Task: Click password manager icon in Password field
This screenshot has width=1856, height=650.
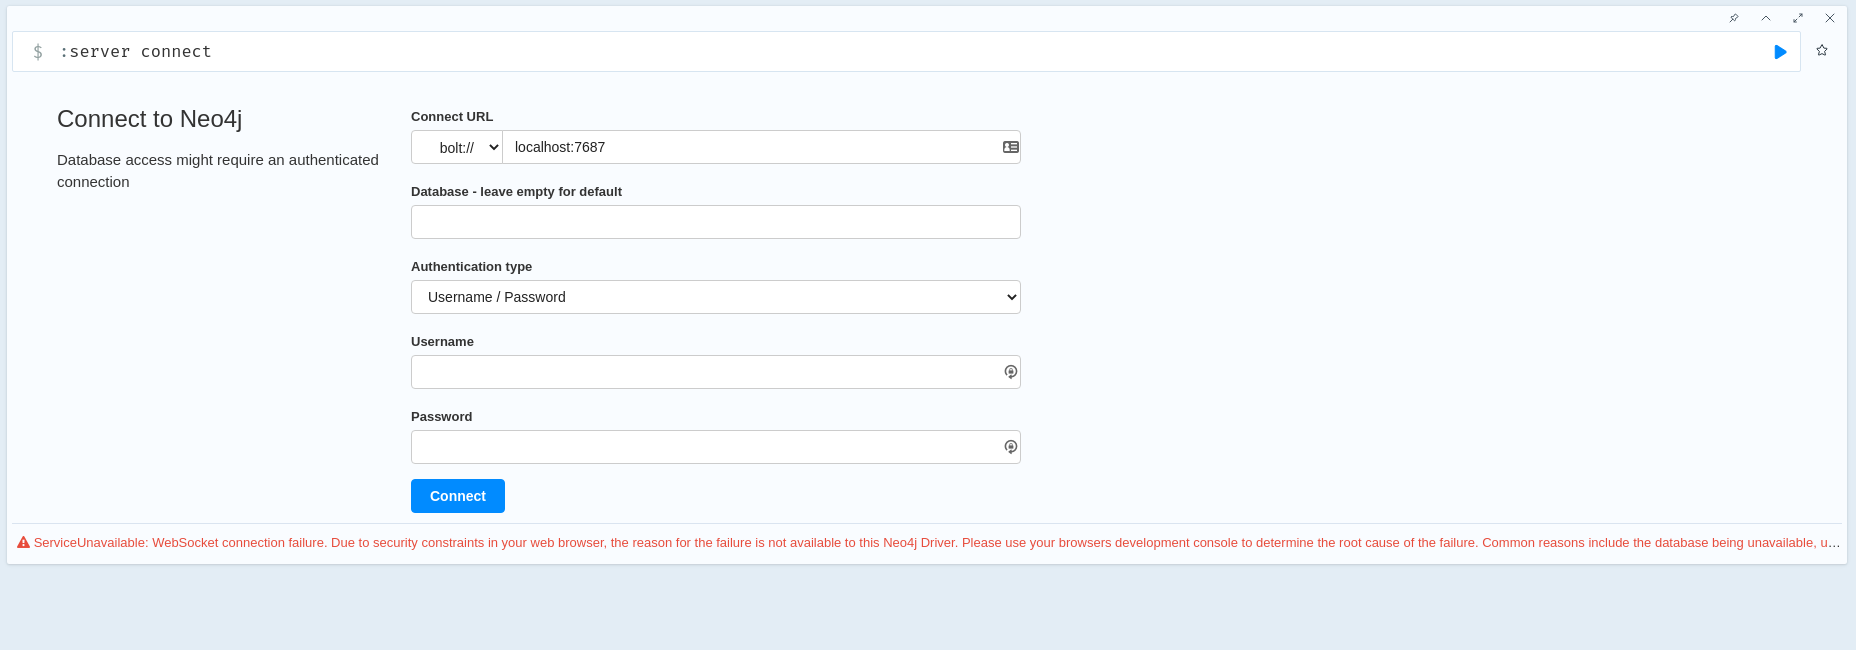Action: click(1011, 447)
